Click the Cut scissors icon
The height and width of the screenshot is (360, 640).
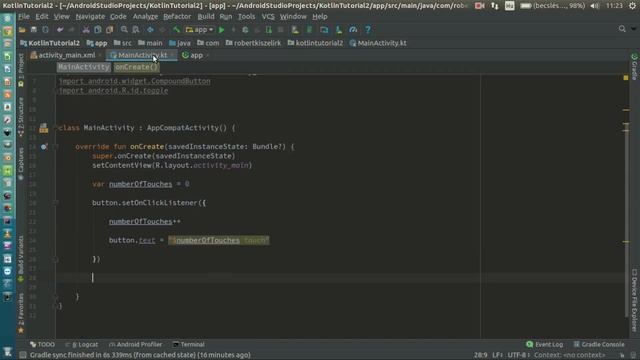pyautogui.click(x=86, y=30)
